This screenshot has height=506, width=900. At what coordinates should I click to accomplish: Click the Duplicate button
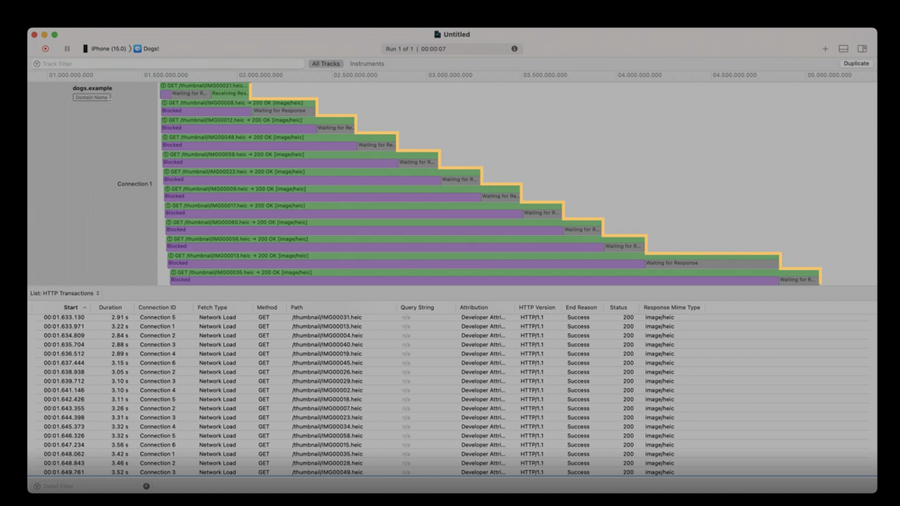[x=856, y=64]
